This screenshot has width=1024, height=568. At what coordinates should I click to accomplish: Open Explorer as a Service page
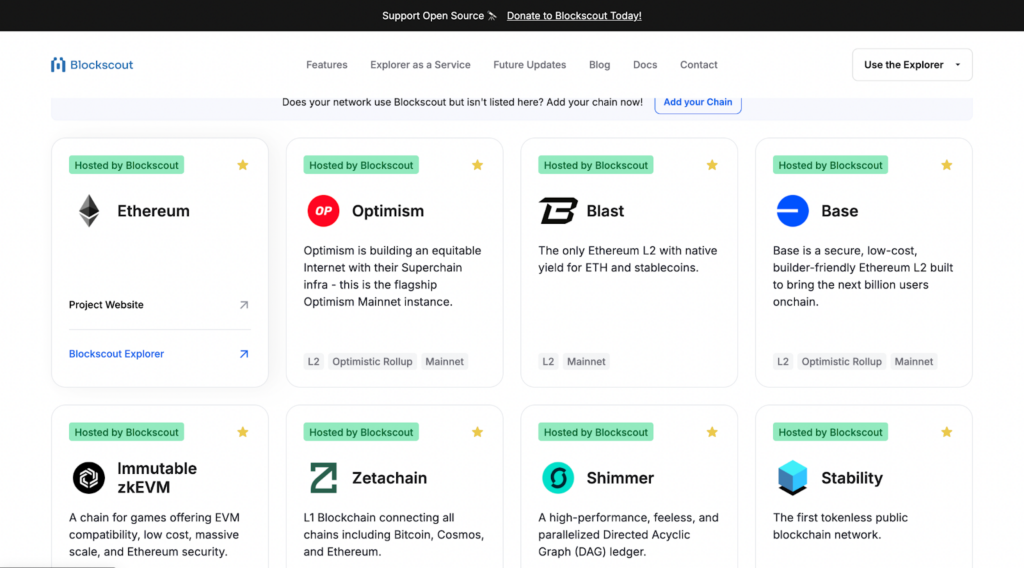point(420,65)
